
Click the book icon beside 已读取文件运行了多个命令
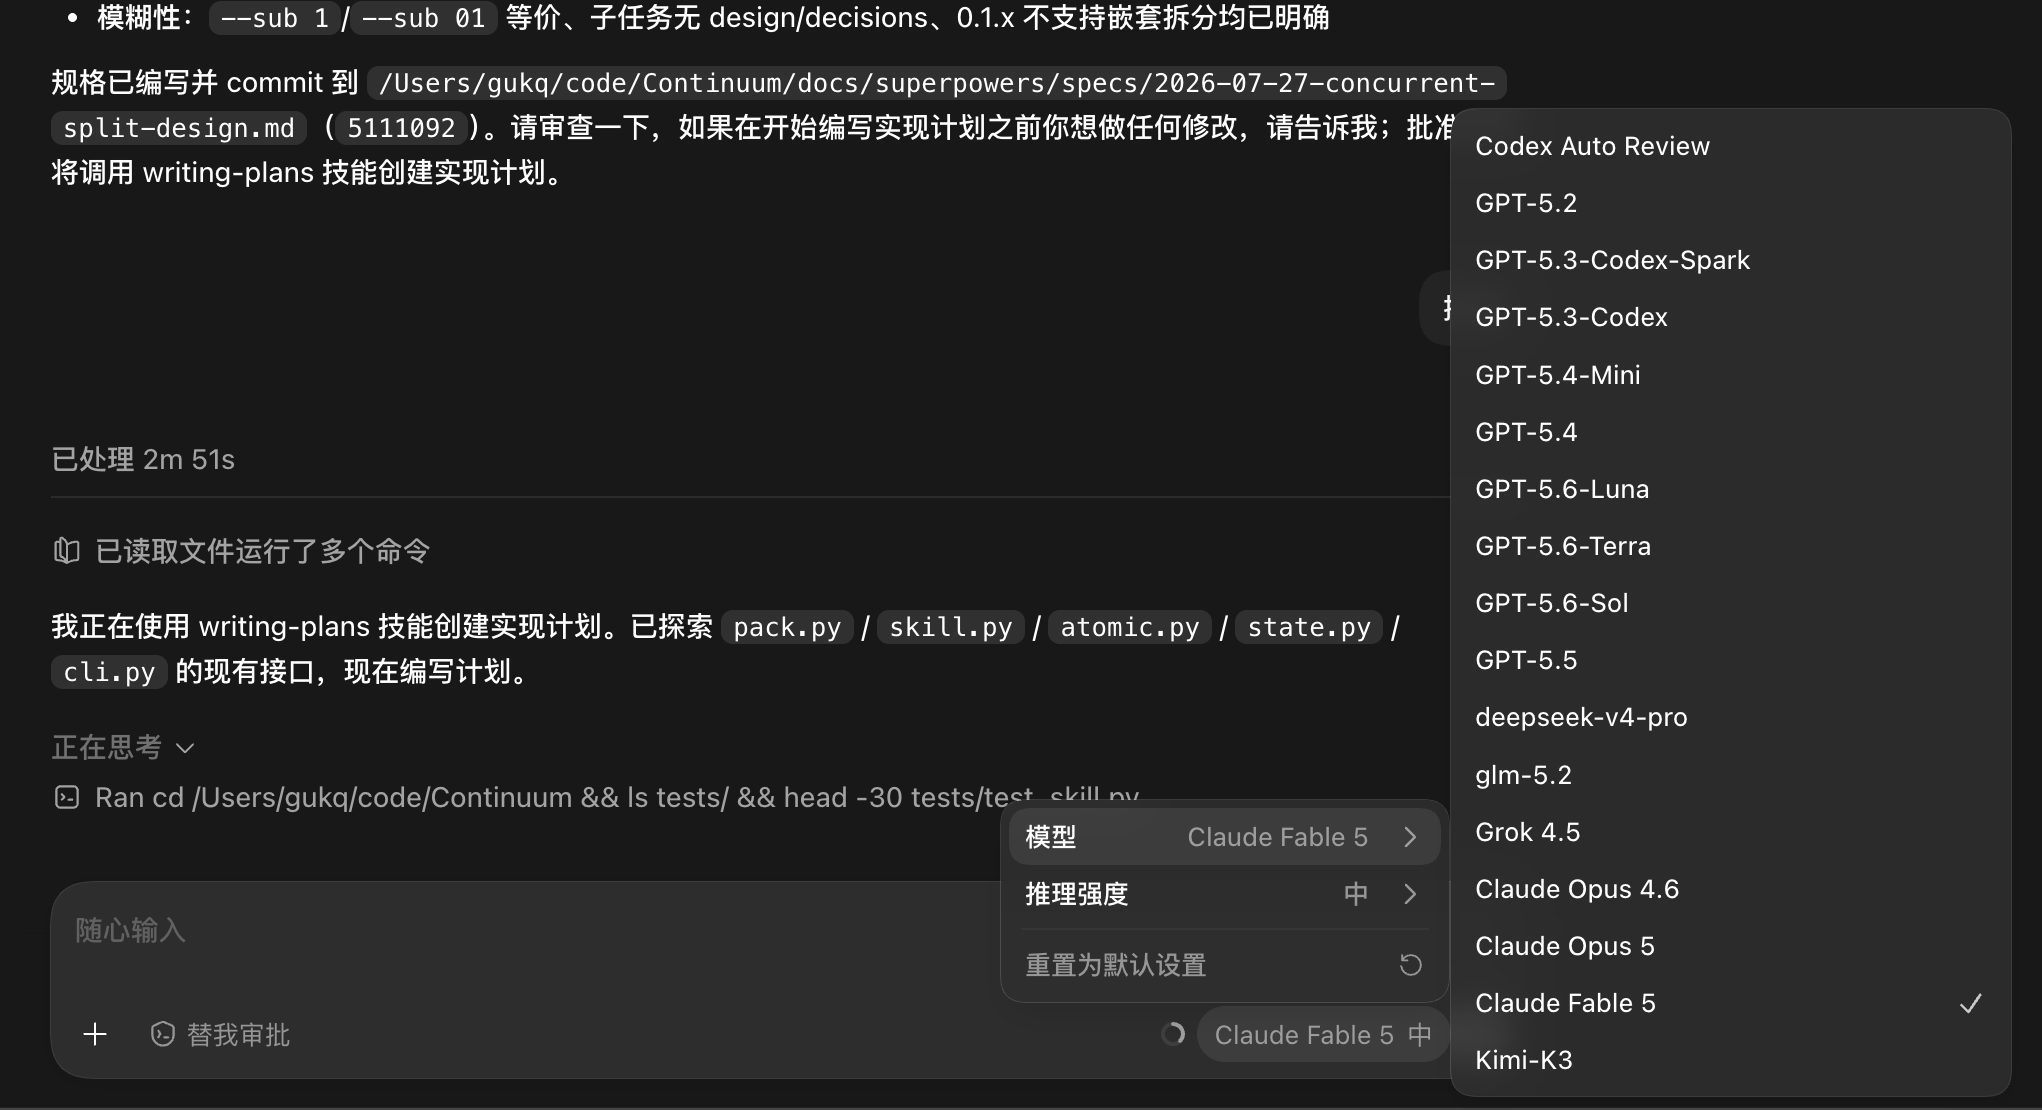(x=67, y=551)
